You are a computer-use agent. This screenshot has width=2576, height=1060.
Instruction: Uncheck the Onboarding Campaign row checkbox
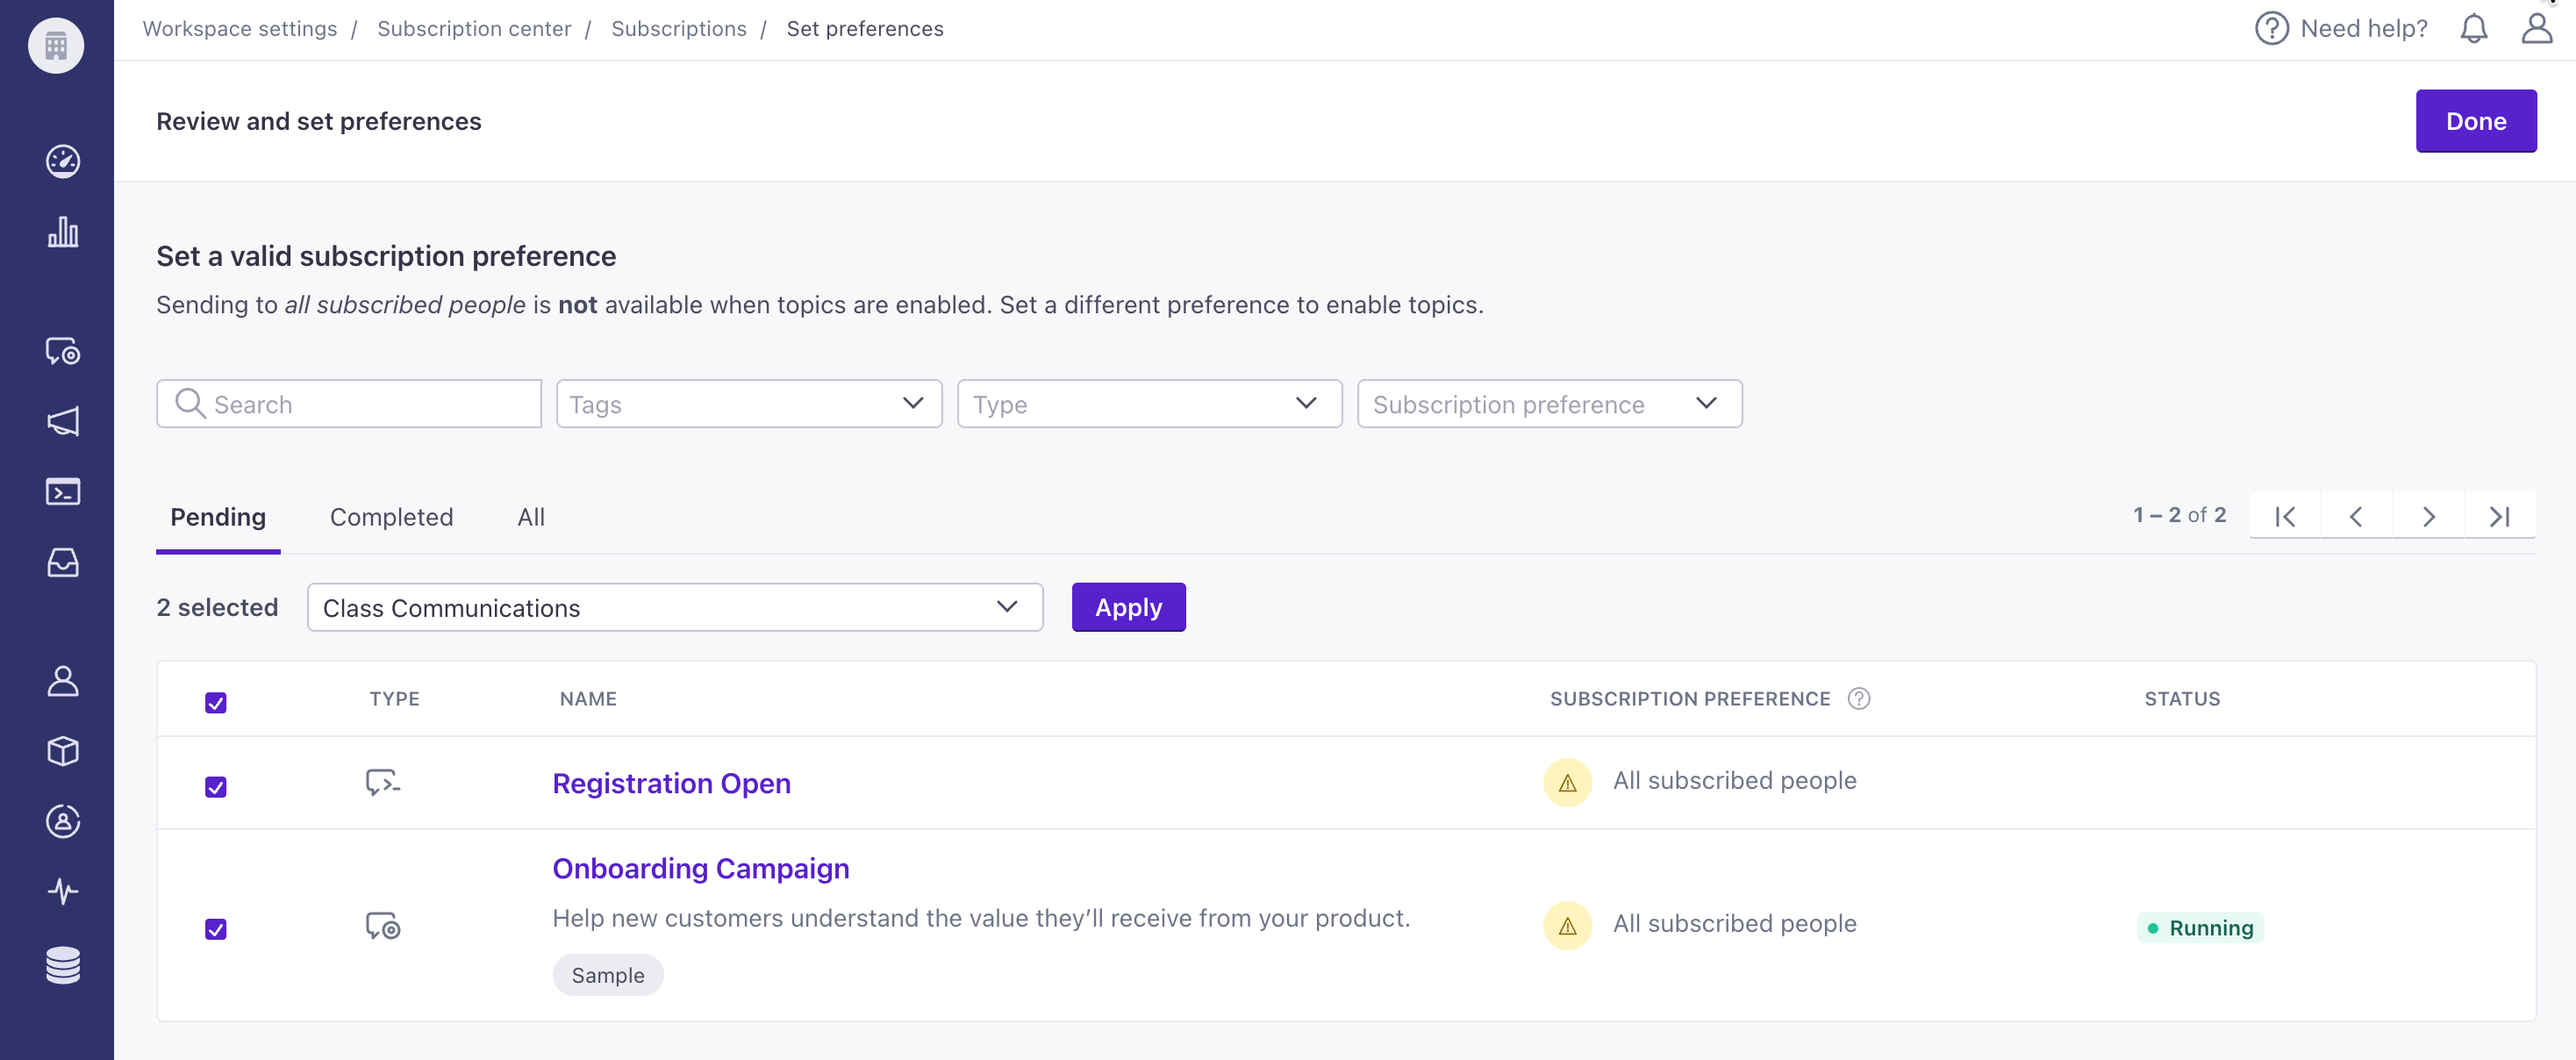click(x=215, y=929)
